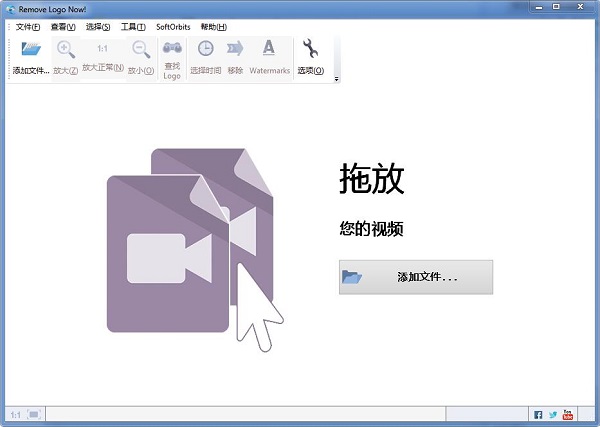The width and height of the screenshot is (600, 427).
Task: Open the 工具 menu
Action: click(x=133, y=26)
